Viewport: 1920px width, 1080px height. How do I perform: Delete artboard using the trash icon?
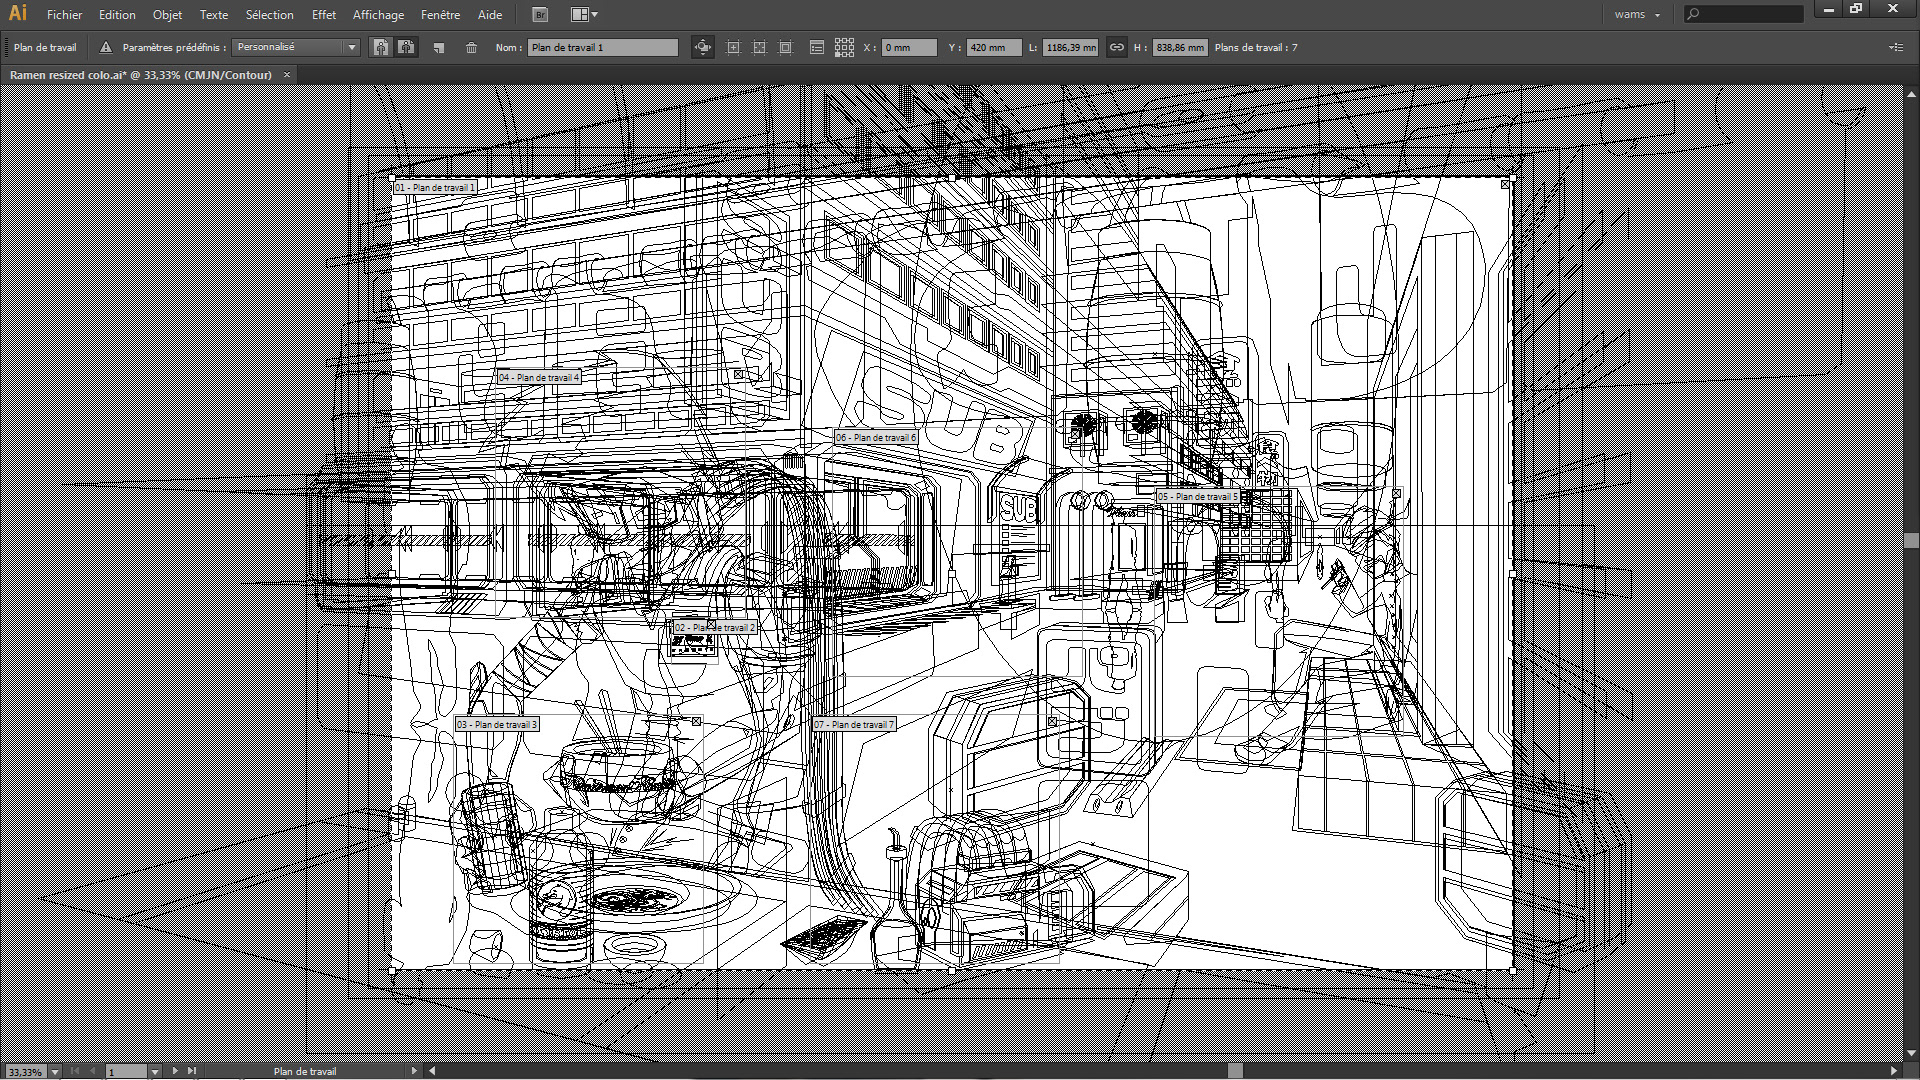coord(471,47)
